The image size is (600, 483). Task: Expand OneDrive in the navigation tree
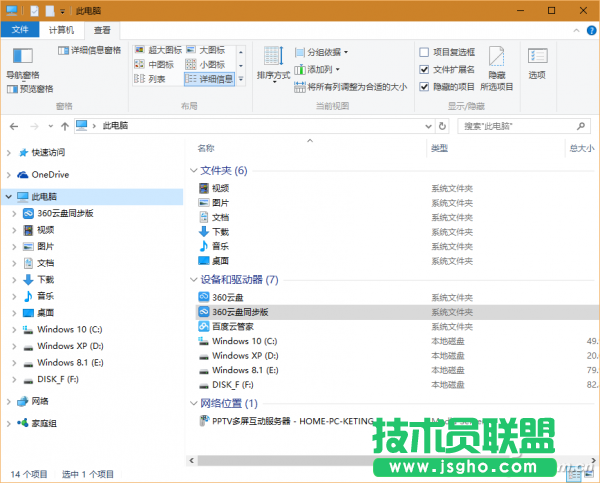9,175
